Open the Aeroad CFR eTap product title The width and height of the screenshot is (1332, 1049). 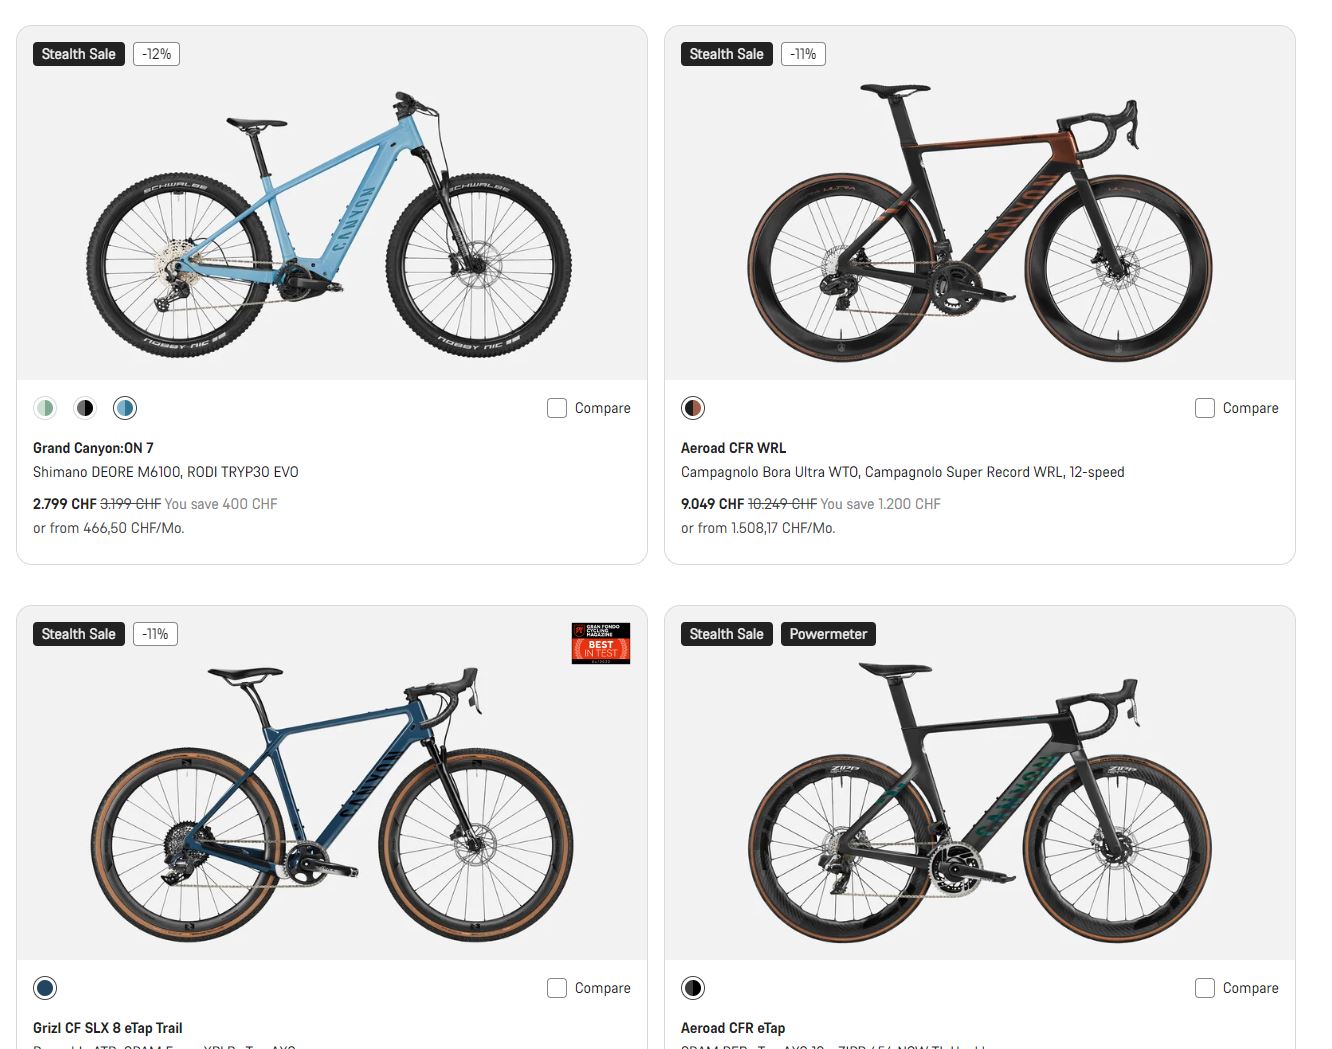click(x=733, y=1028)
